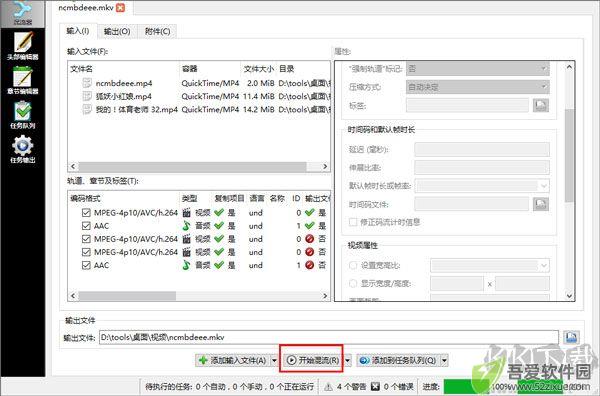Click browse icon beside 输出文件 path

coord(572,337)
